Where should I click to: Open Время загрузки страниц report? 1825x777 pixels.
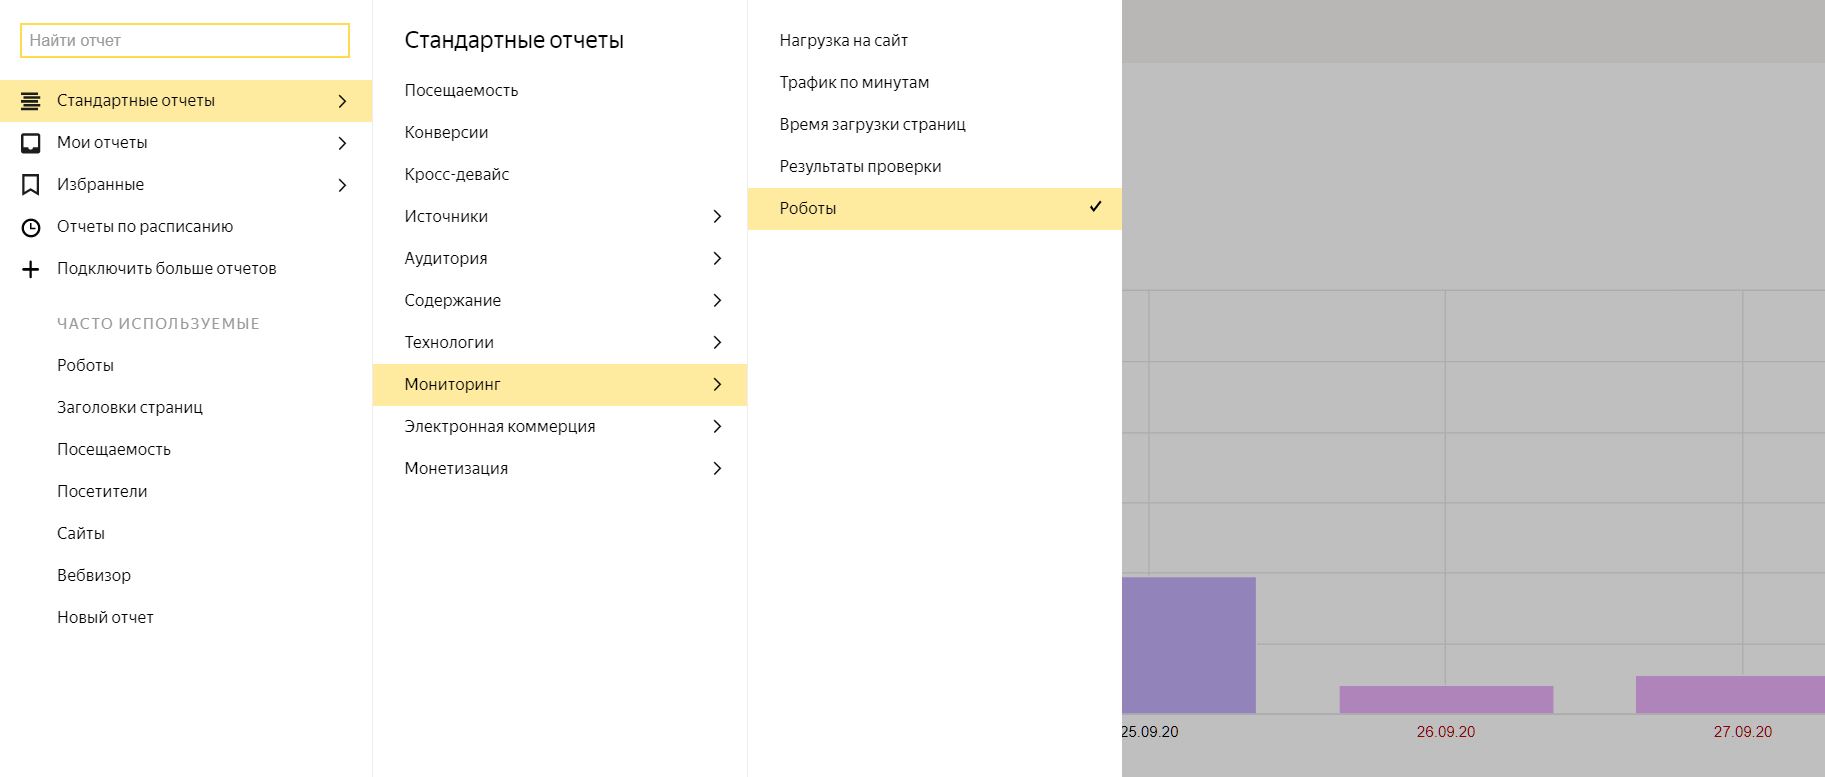point(872,124)
